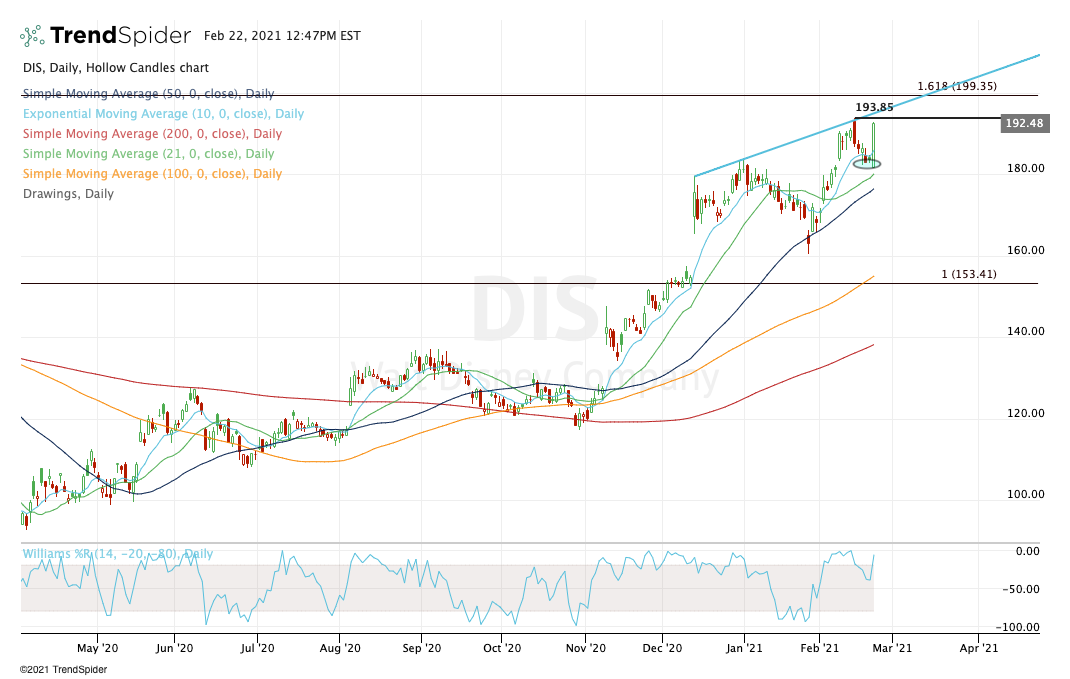Click the Jul '20 date axis label

pos(257,648)
